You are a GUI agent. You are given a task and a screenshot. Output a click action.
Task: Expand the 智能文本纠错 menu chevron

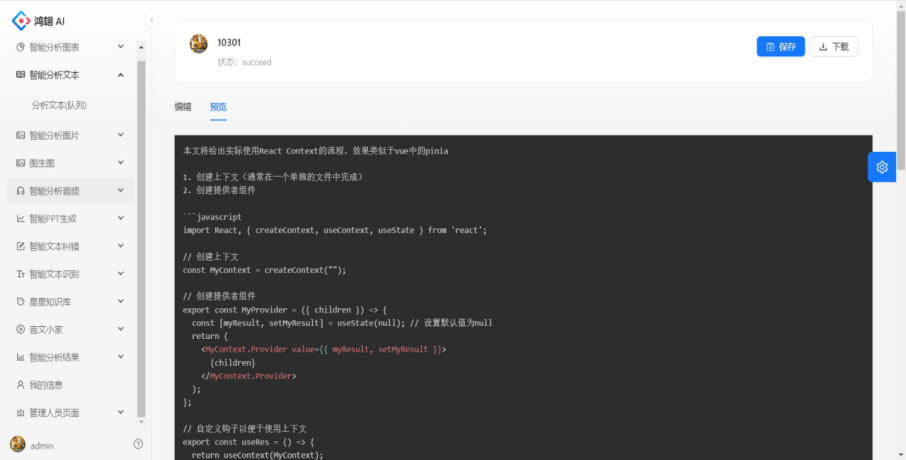[x=121, y=246]
